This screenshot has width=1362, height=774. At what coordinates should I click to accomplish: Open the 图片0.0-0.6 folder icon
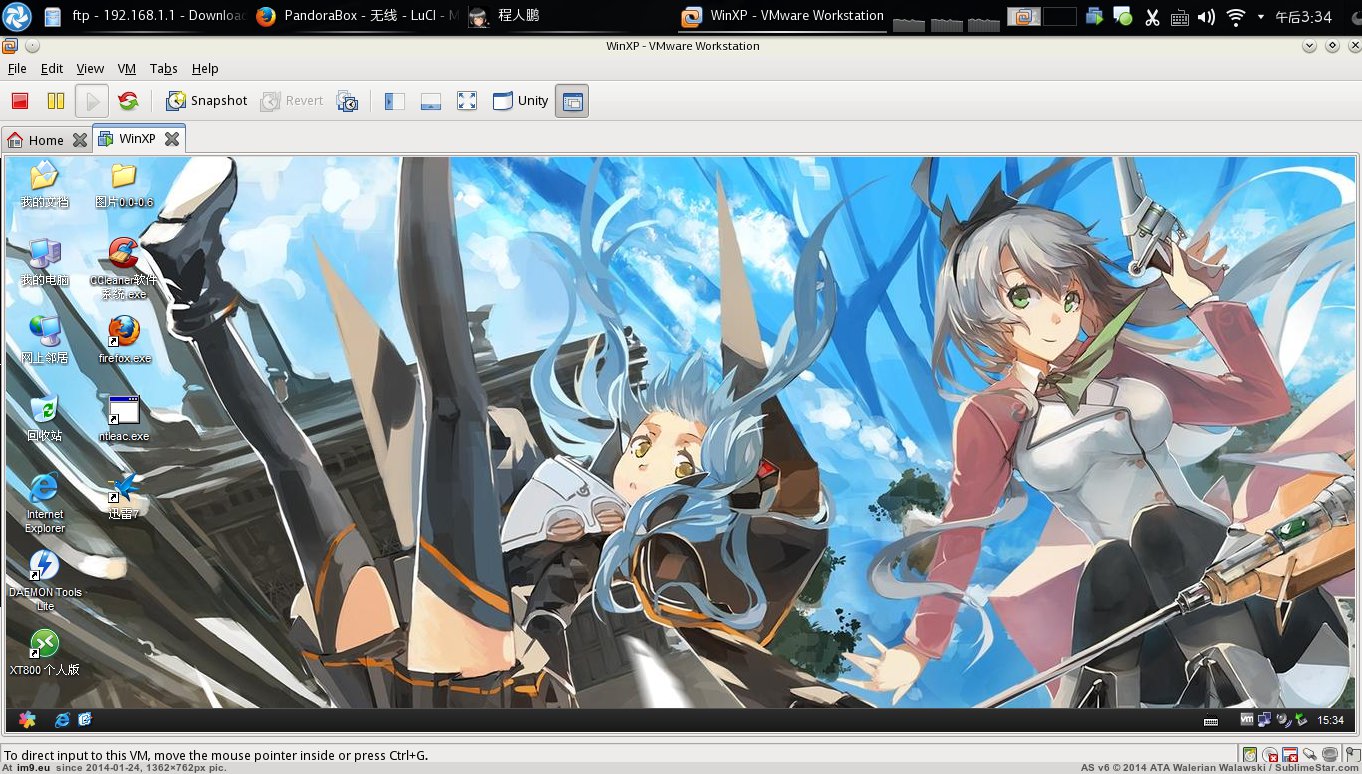point(124,185)
